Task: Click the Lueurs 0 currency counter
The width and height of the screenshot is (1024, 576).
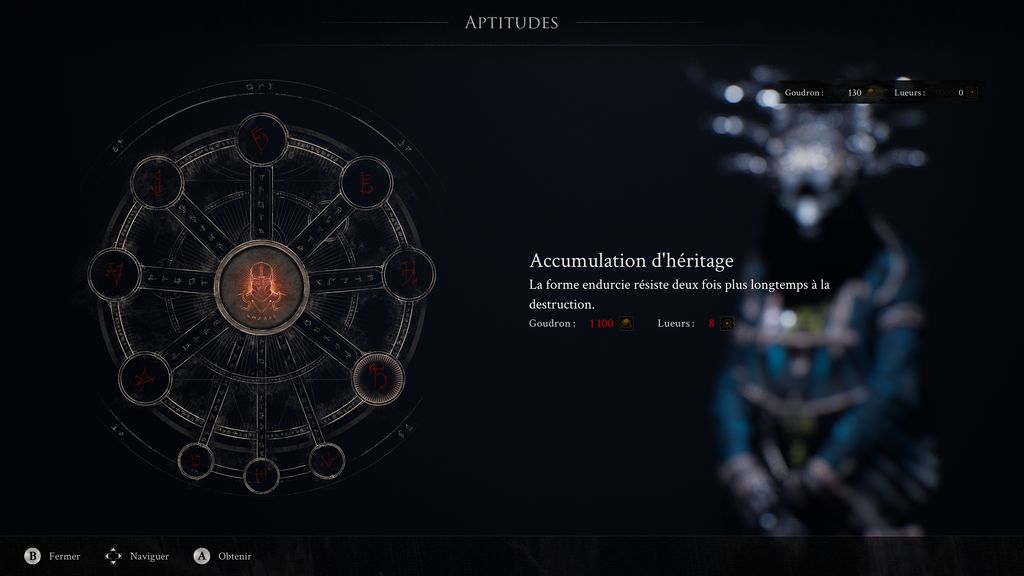Action: point(936,93)
